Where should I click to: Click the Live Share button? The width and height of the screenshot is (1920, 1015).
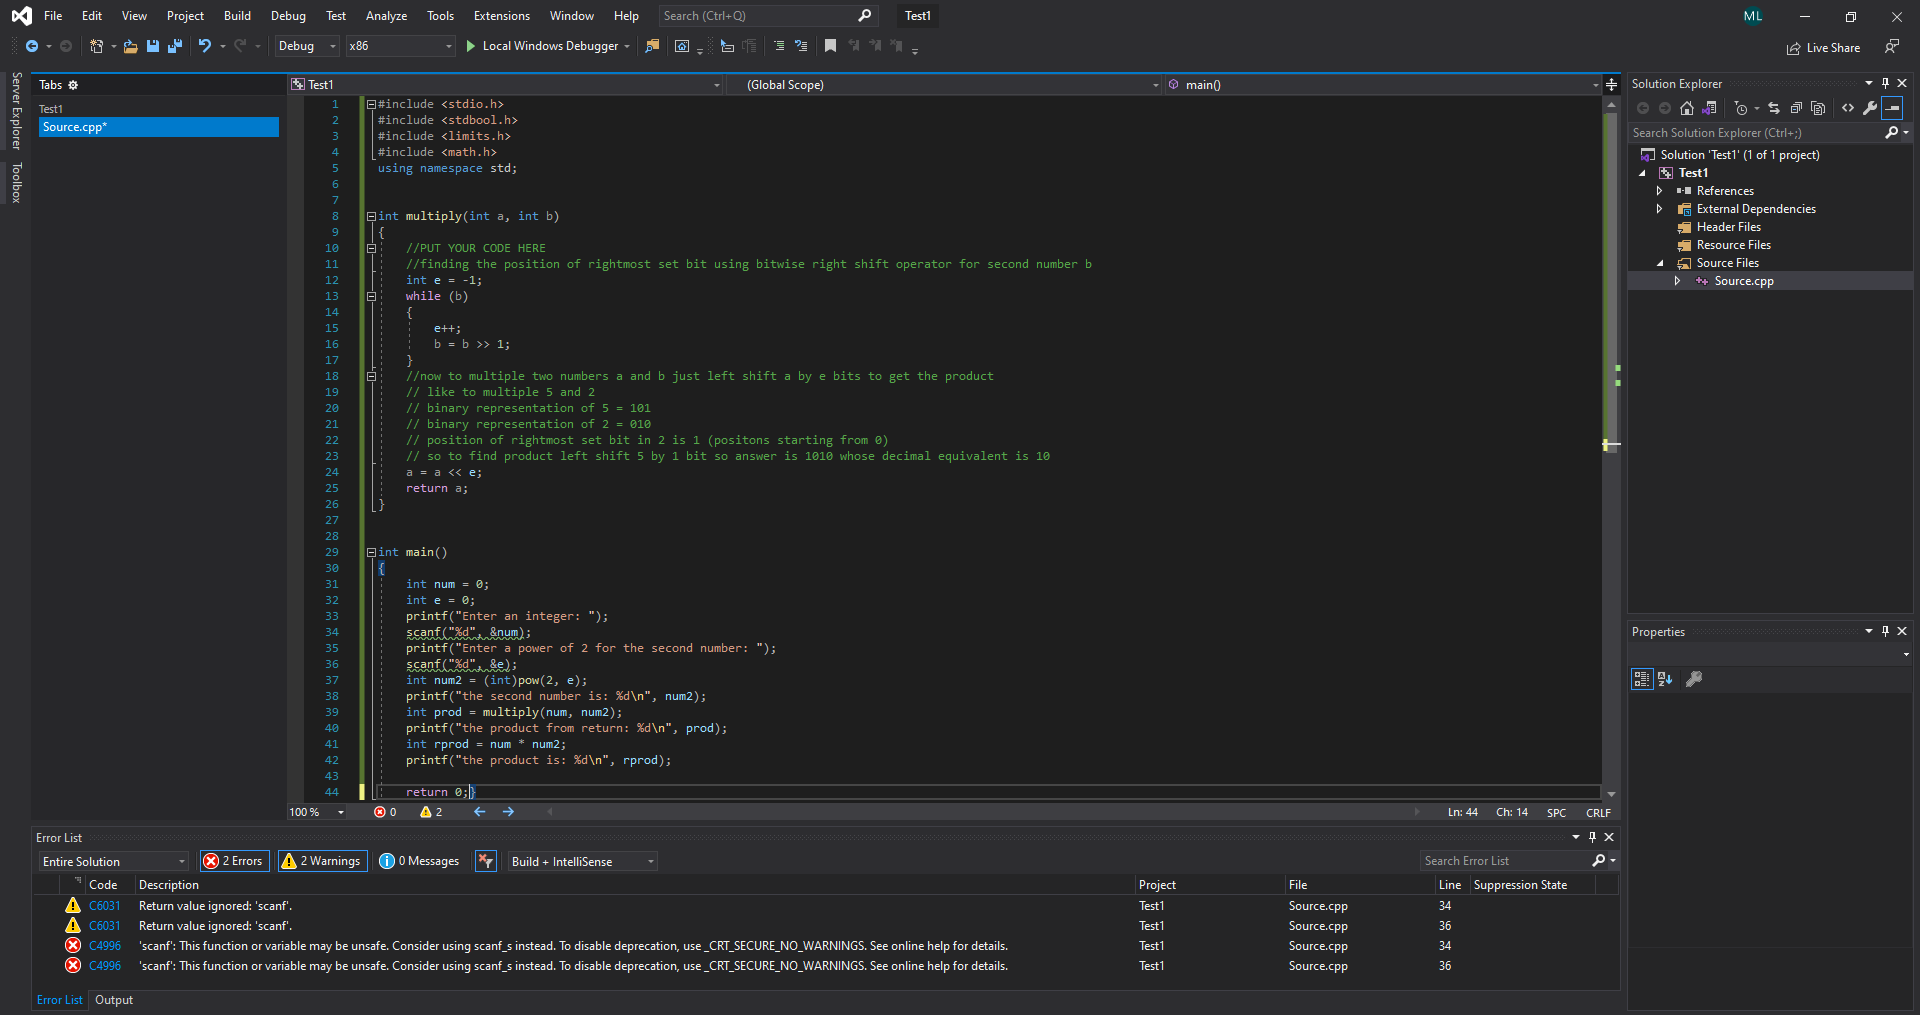tap(1823, 47)
